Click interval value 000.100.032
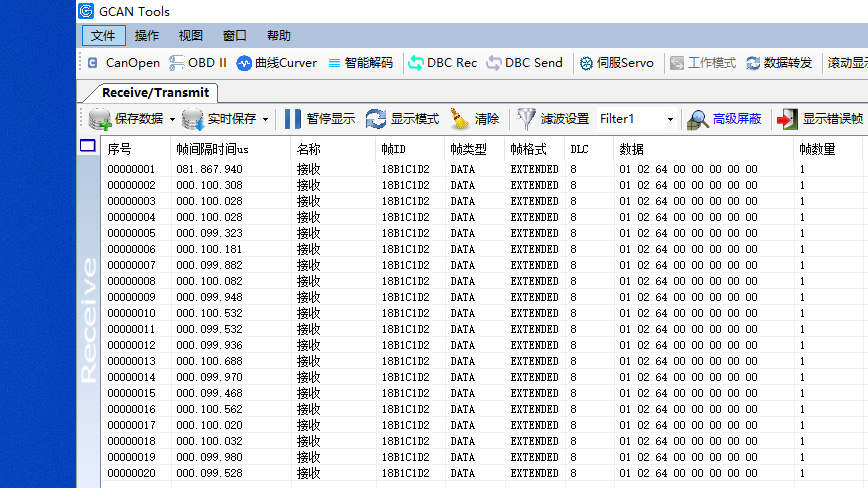 (209, 442)
